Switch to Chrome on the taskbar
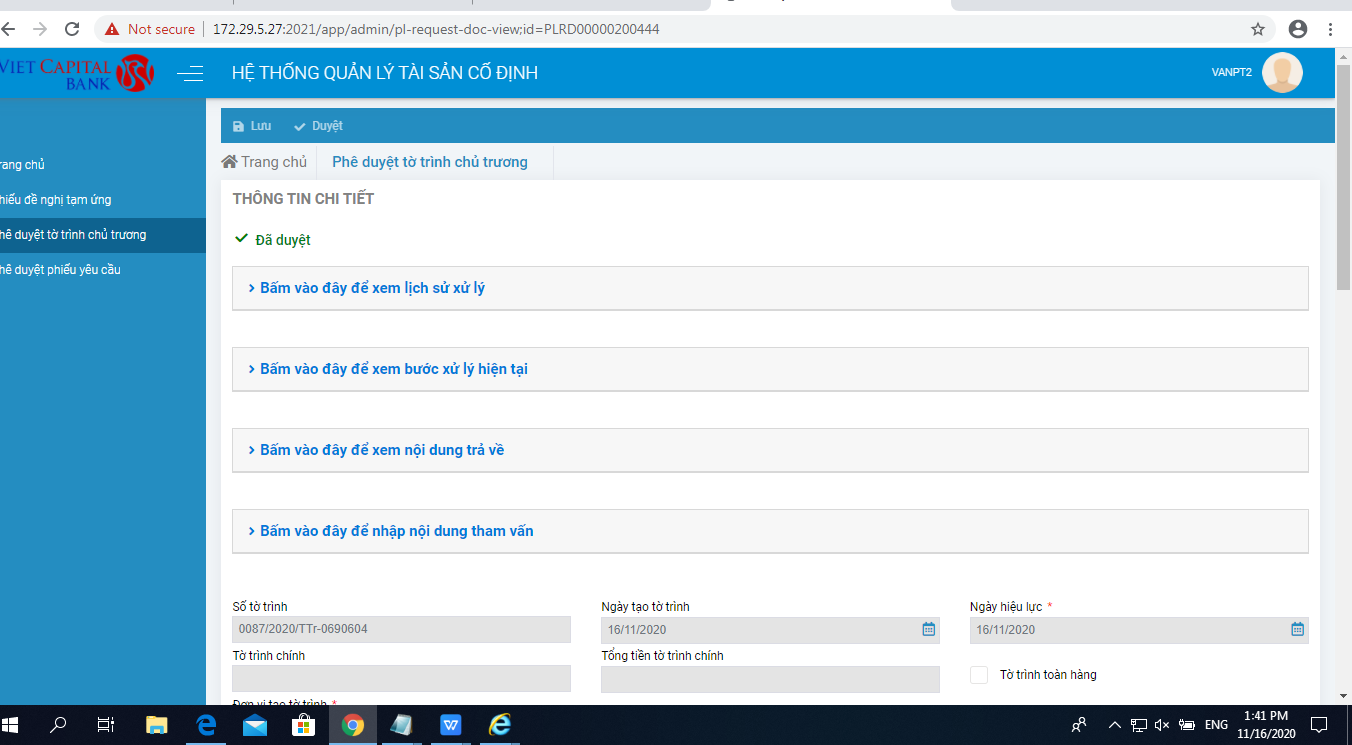1352x745 pixels. pos(352,725)
